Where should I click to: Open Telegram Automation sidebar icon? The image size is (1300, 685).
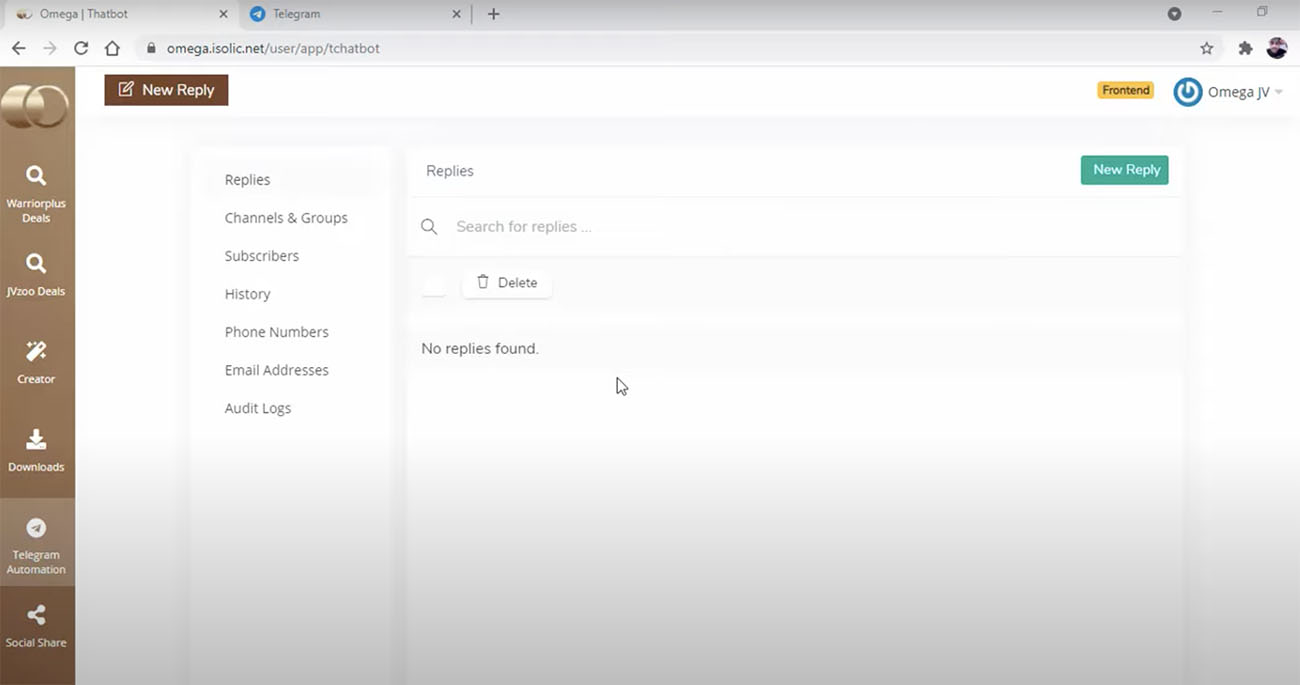pyautogui.click(x=36, y=528)
